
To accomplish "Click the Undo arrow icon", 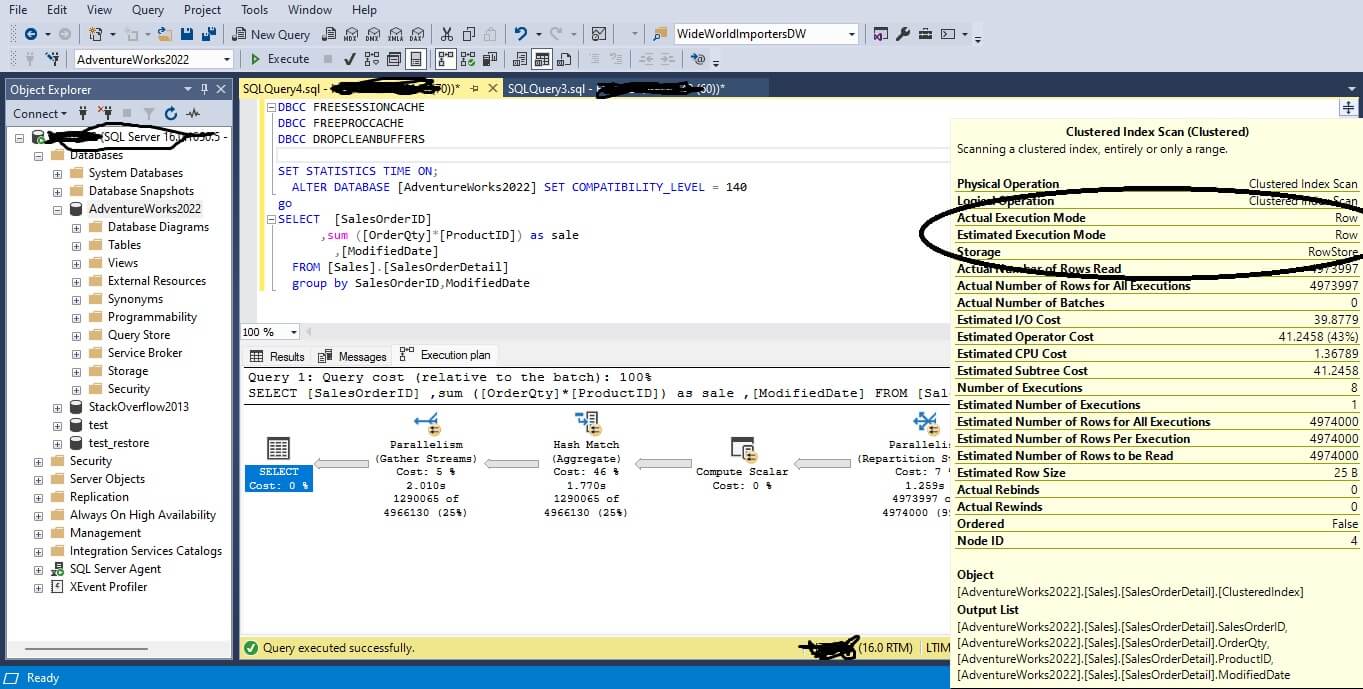I will [x=521, y=34].
